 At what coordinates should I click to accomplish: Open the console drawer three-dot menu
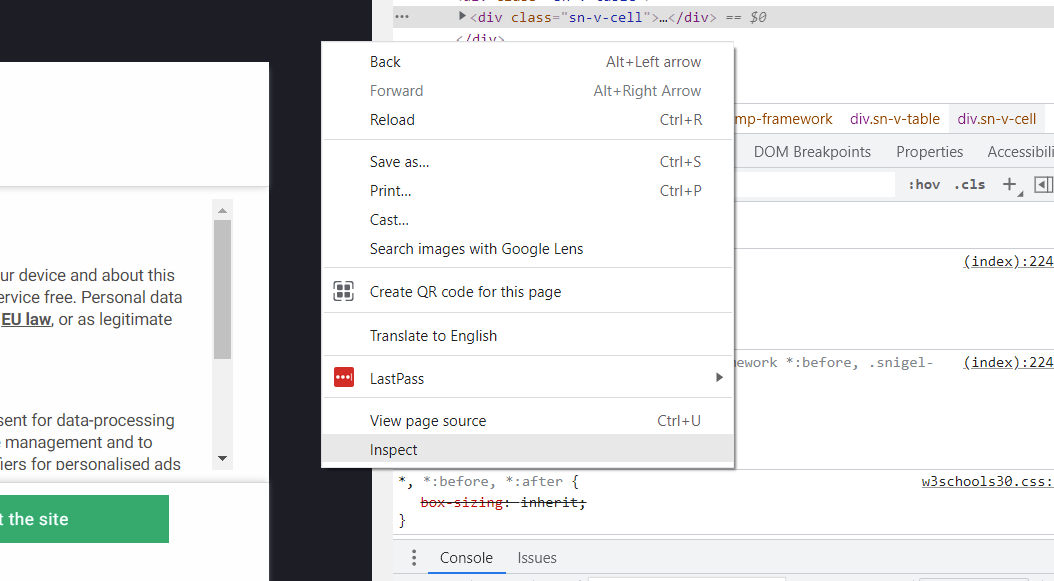413,558
